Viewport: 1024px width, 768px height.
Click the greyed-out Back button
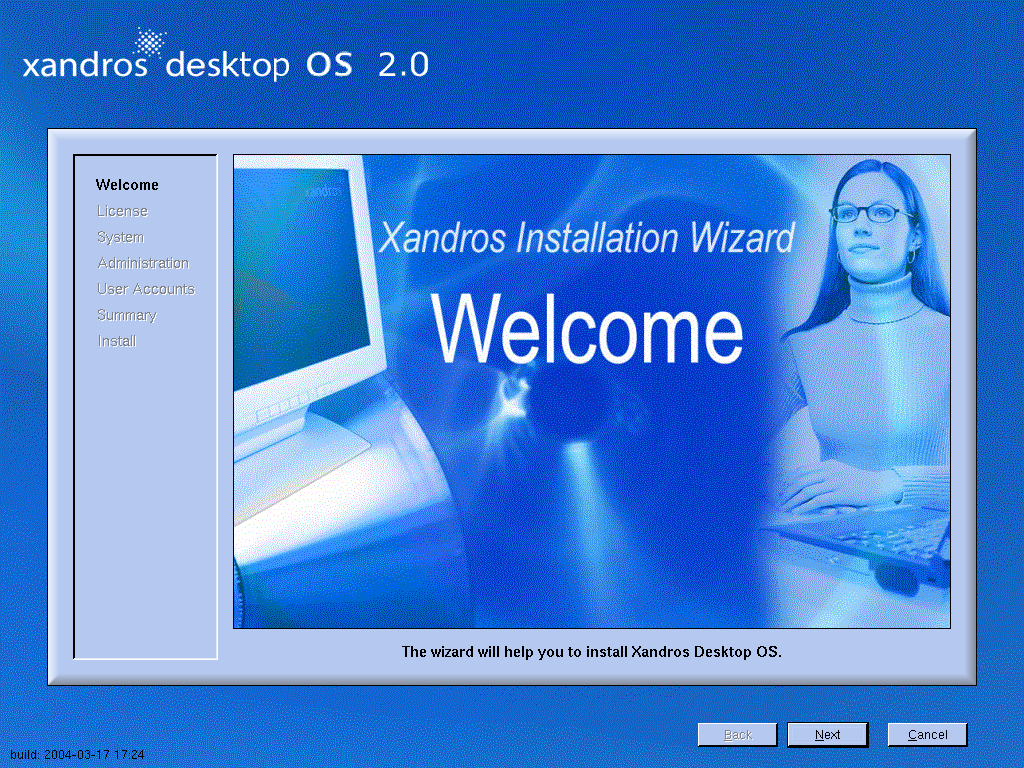[737, 734]
